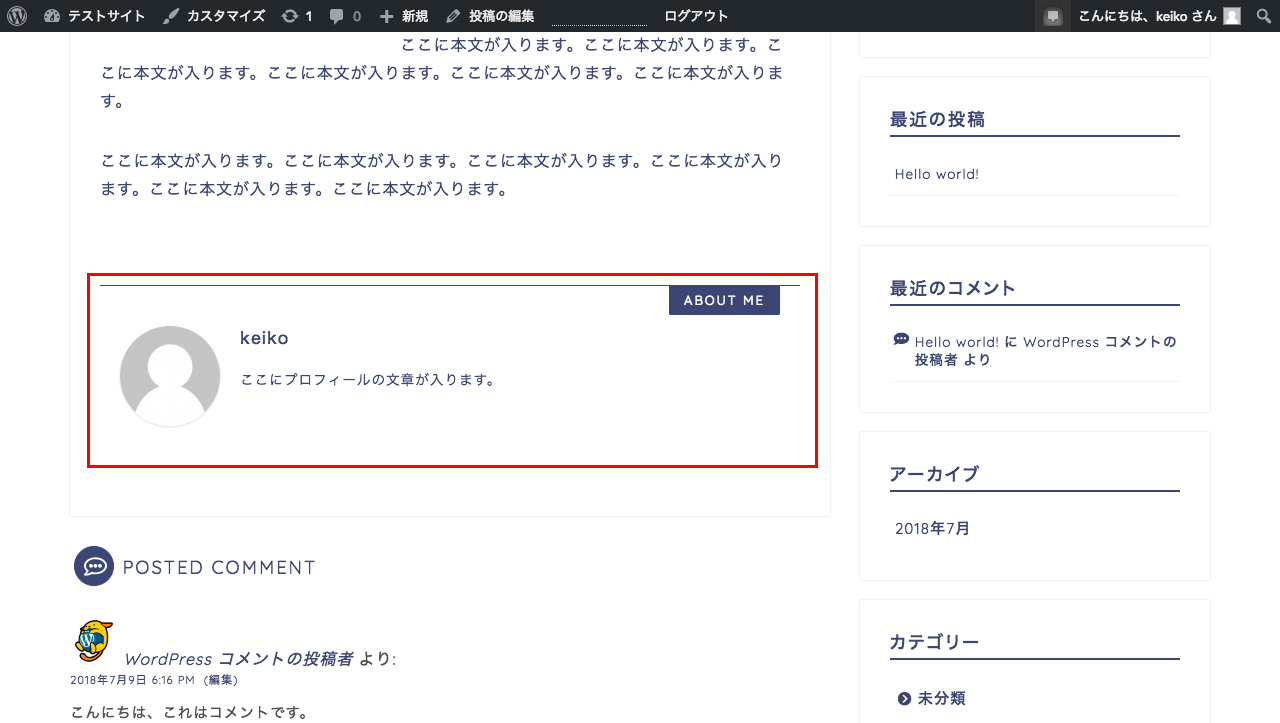Click the （編集）comment edit link
This screenshot has height=723, width=1280.
pyautogui.click(x=220, y=680)
